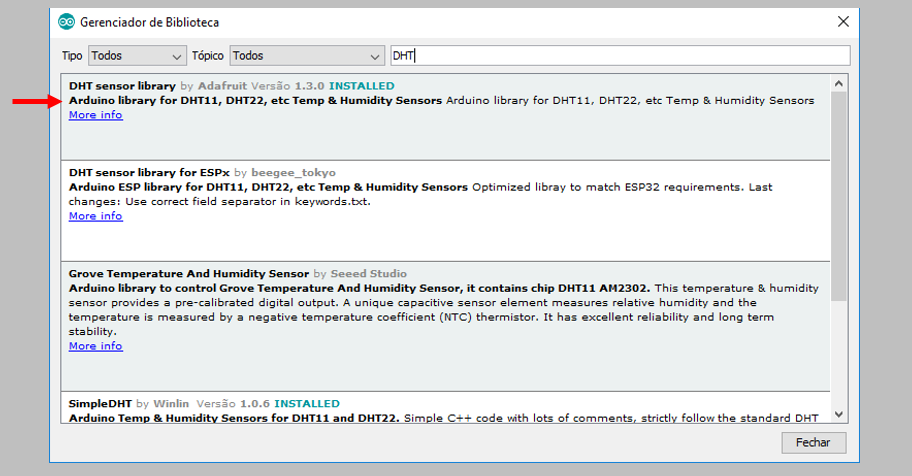Viewport: 912px width, 476px height.
Task: Click the author name Seeed Studio
Action: click(369, 274)
